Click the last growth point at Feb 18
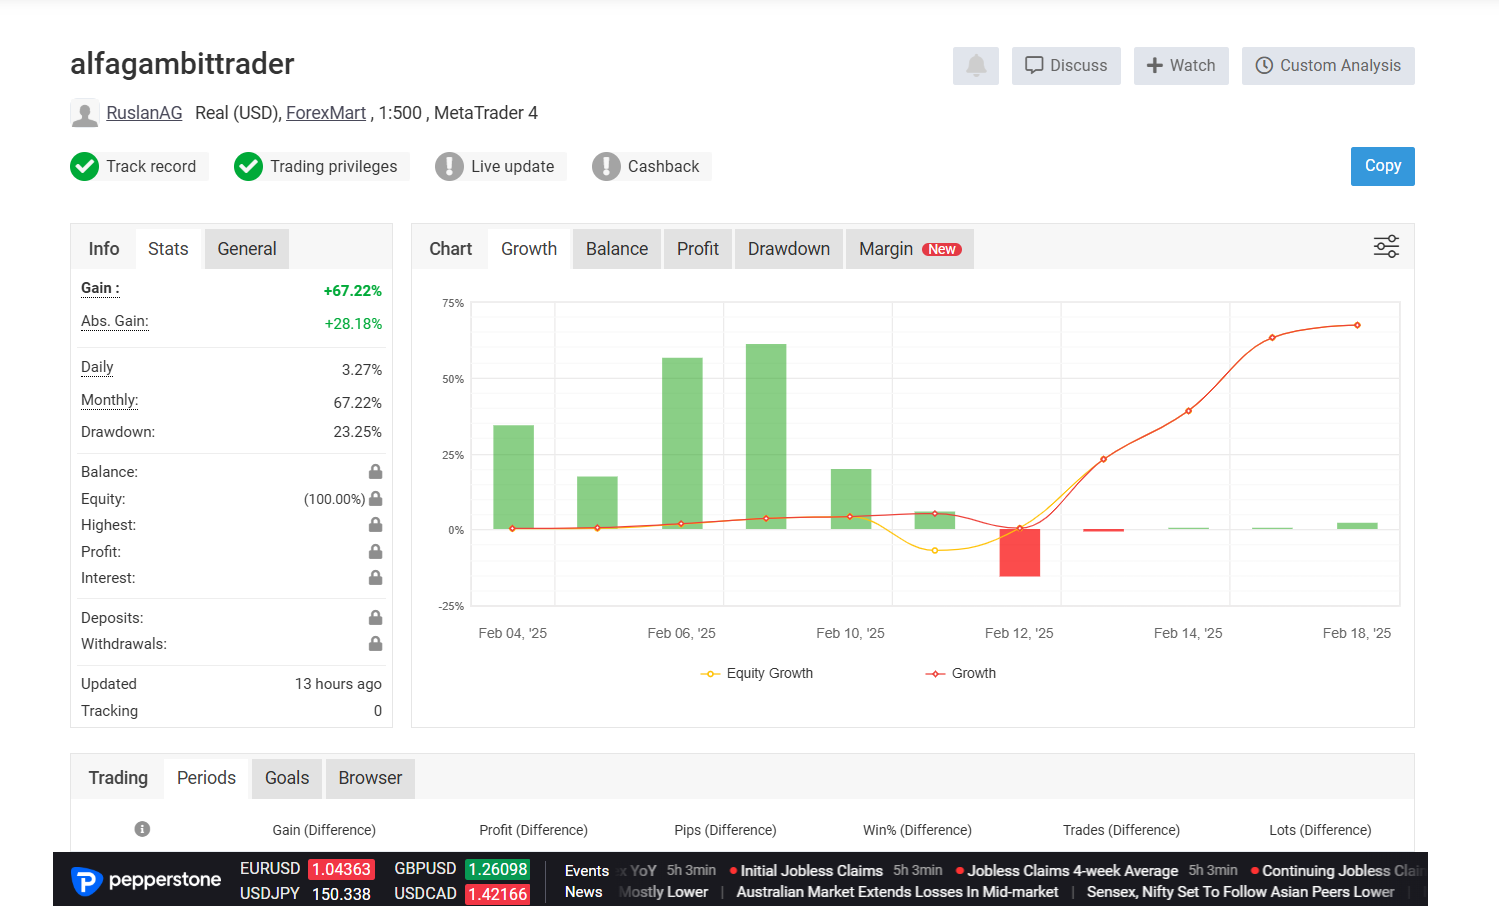This screenshot has height=906, width=1499. click(1357, 325)
